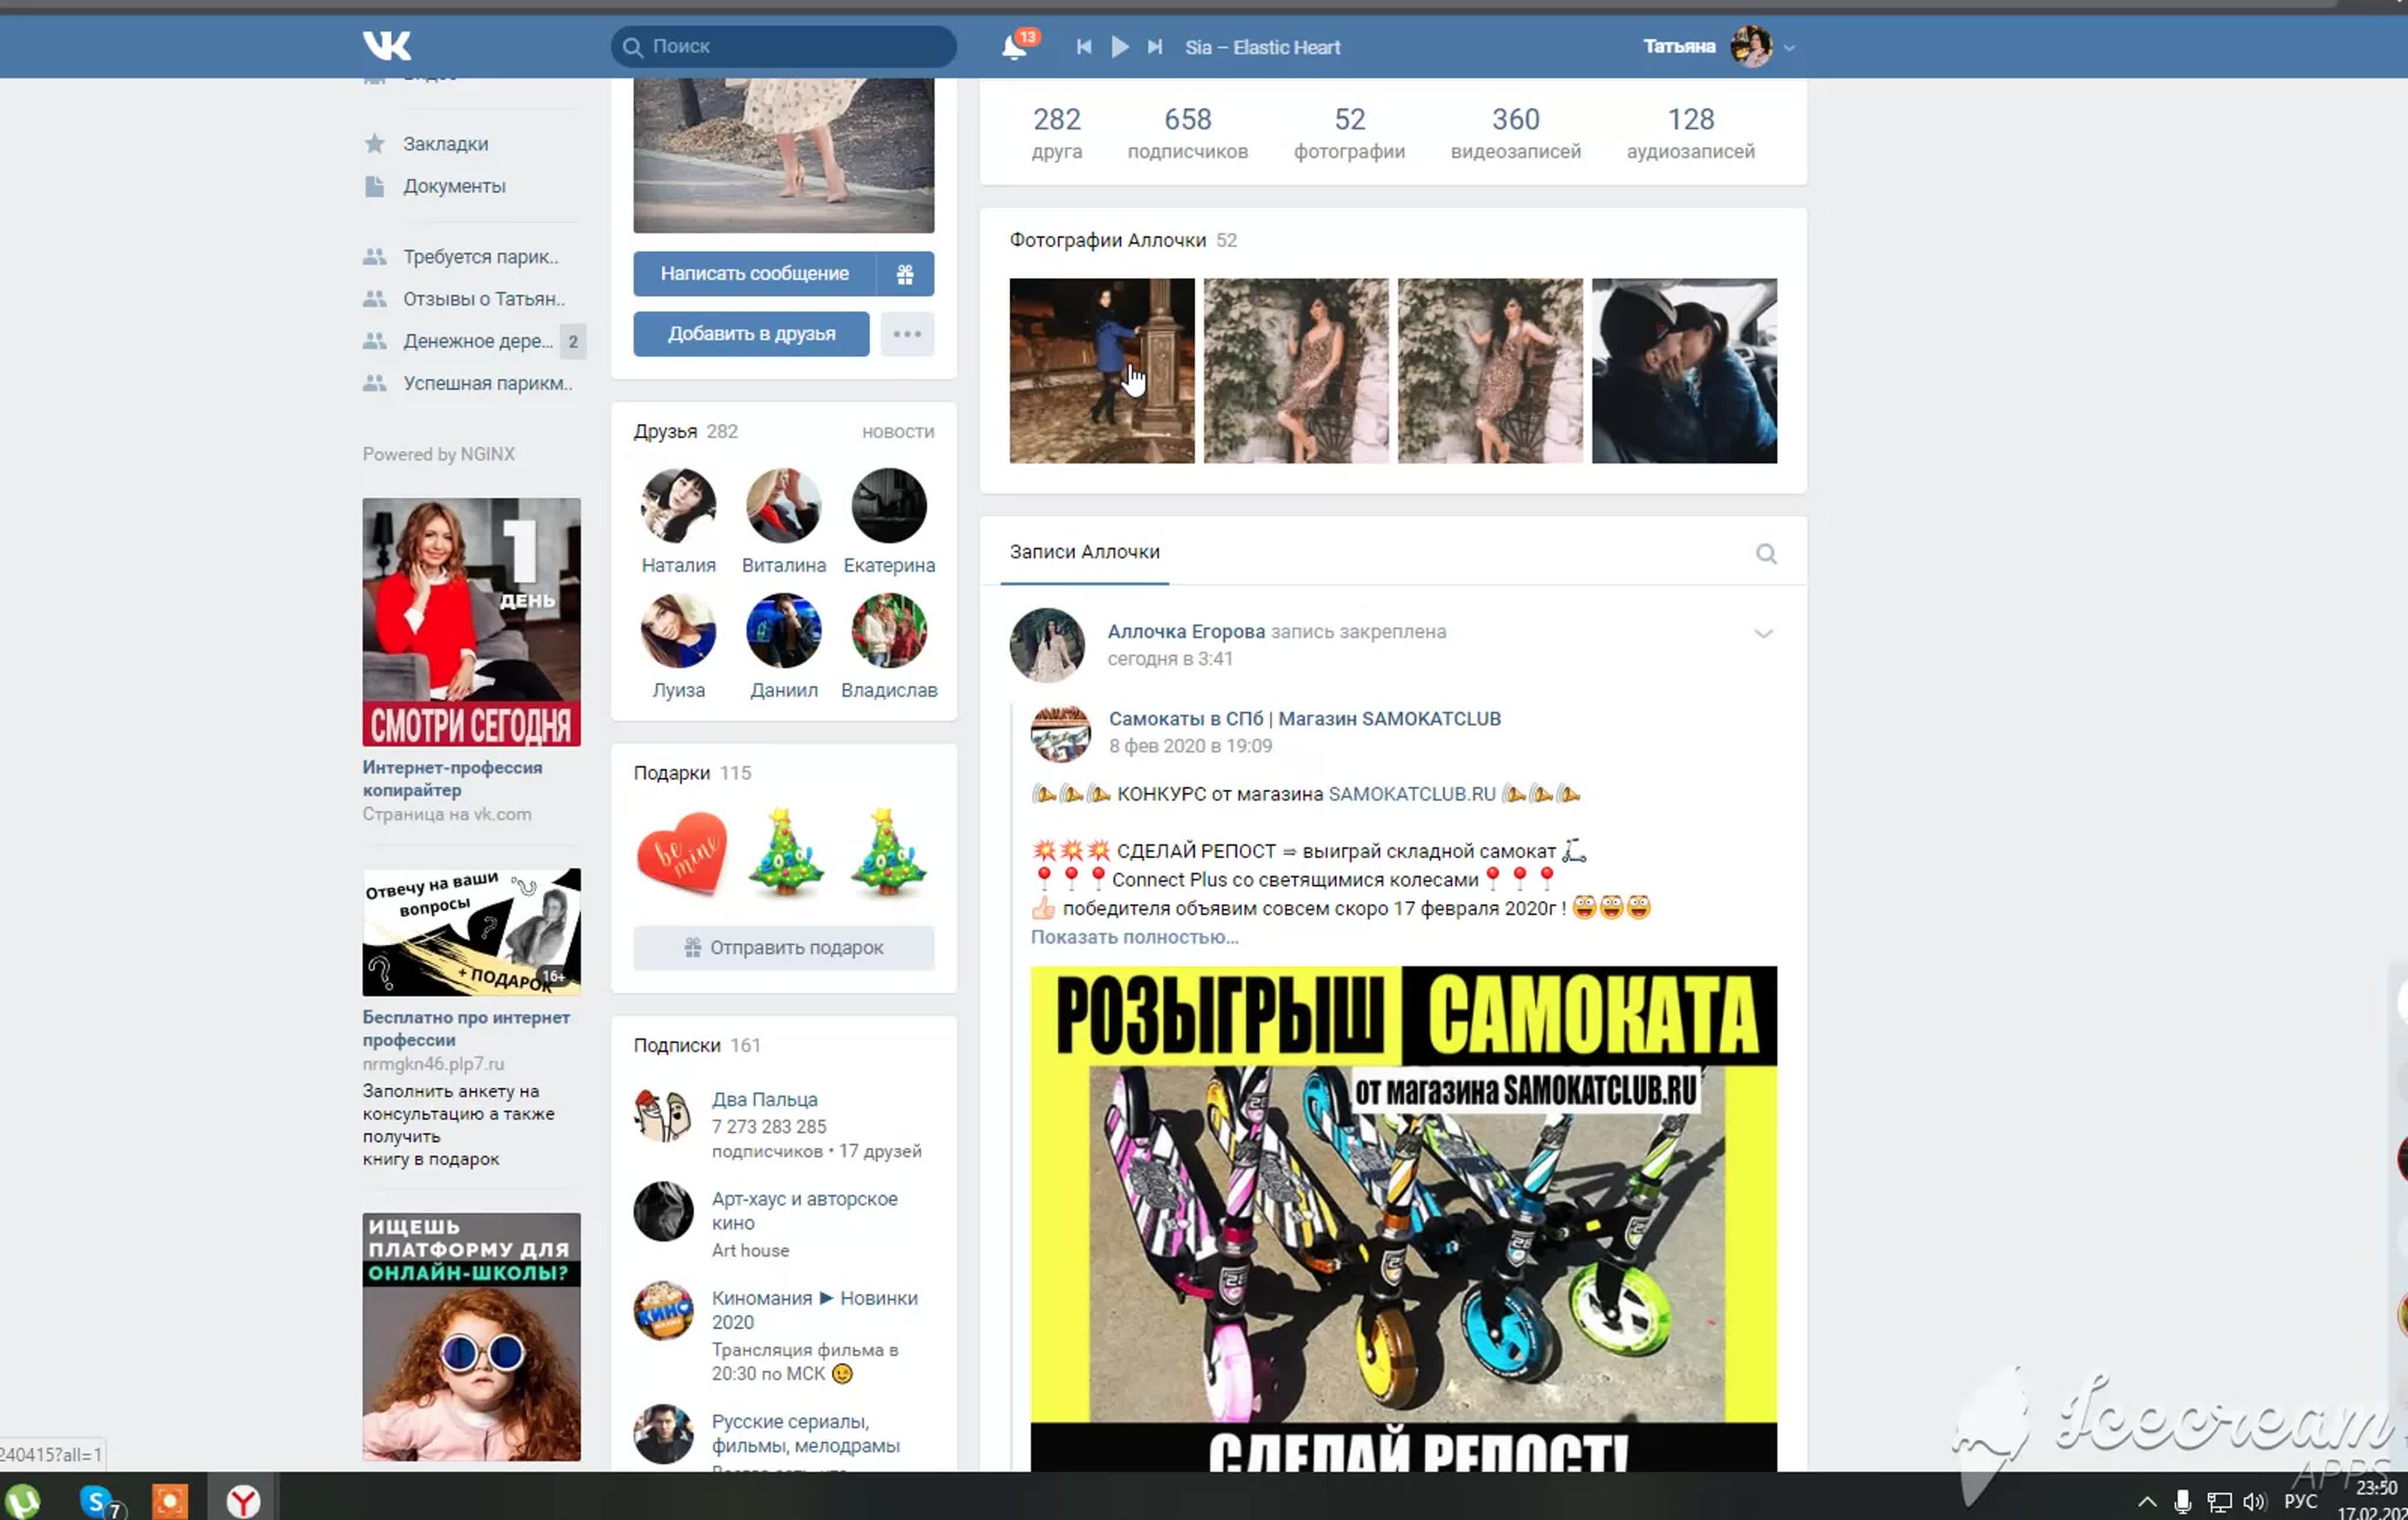Open the uTorrent taskbar icon
The image size is (2408, 1520).
pyautogui.click(x=23, y=1501)
